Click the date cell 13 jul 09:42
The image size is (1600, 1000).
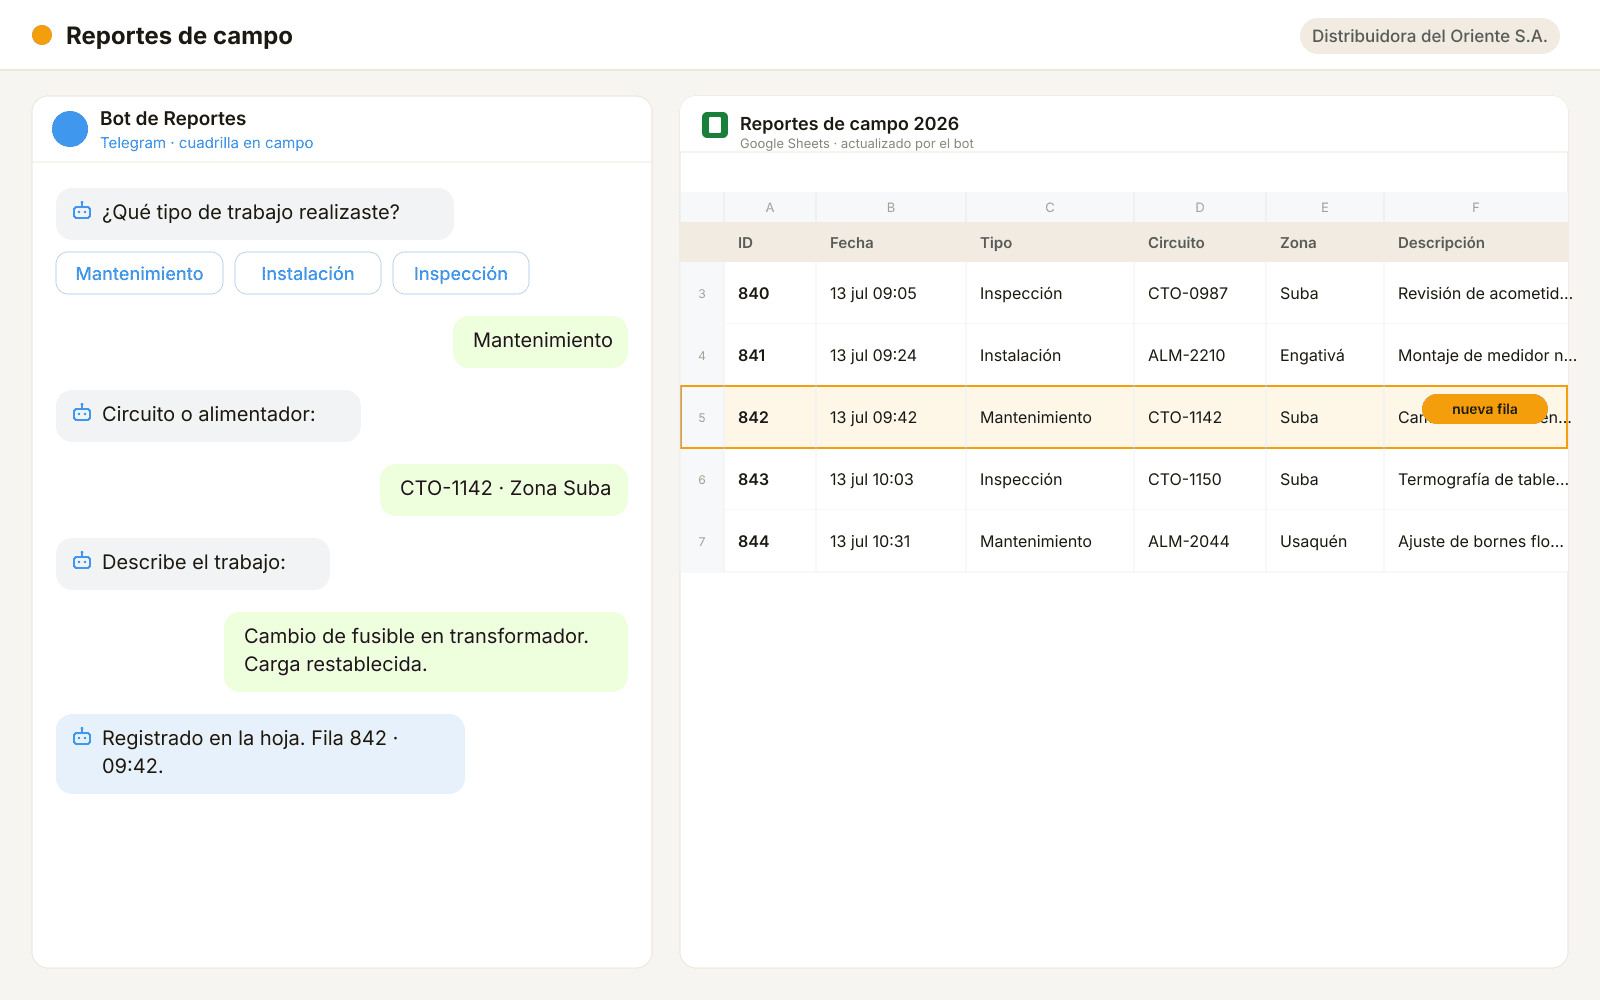click(x=891, y=417)
